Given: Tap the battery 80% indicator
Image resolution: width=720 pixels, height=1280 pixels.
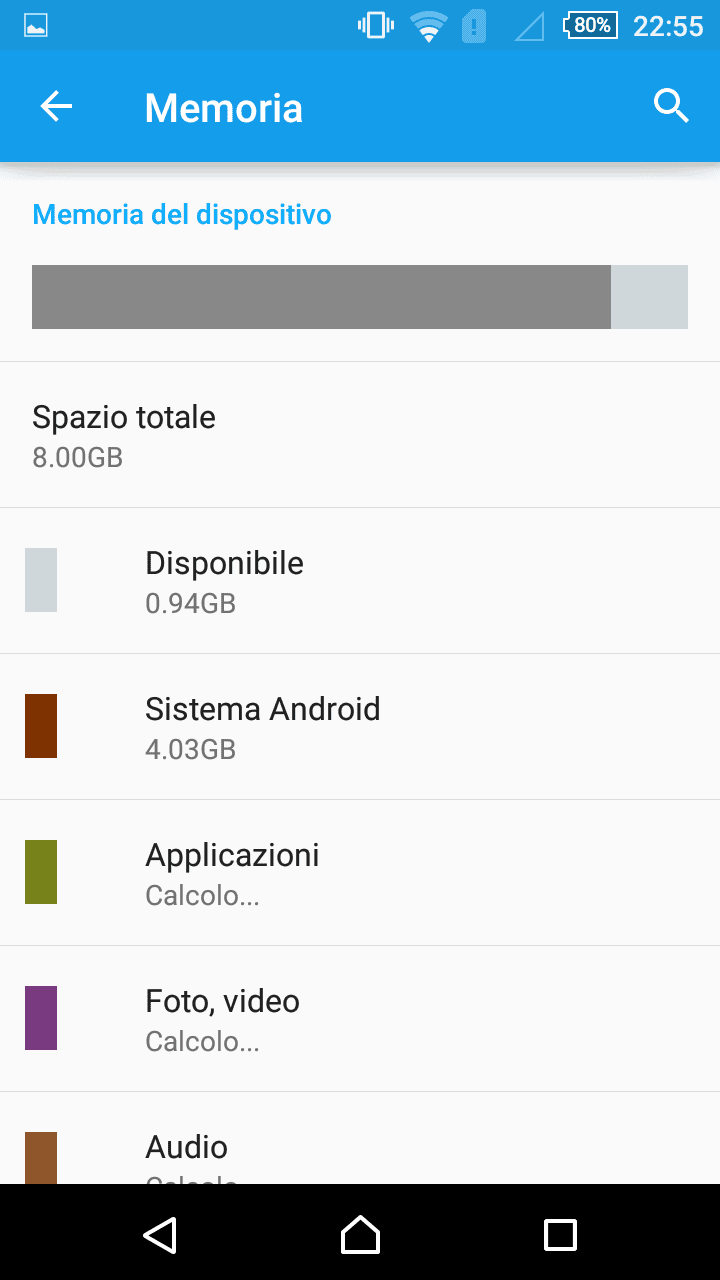Looking at the screenshot, I should (x=591, y=26).
